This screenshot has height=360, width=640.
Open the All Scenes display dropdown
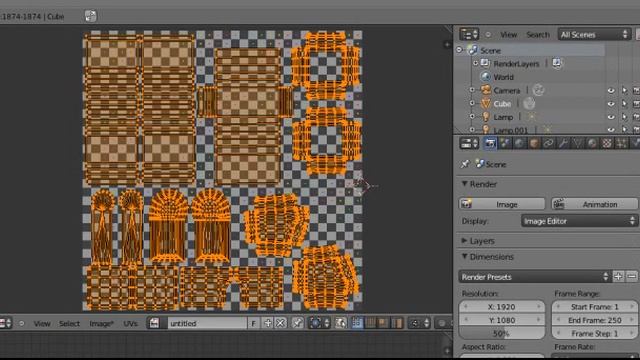click(594, 35)
